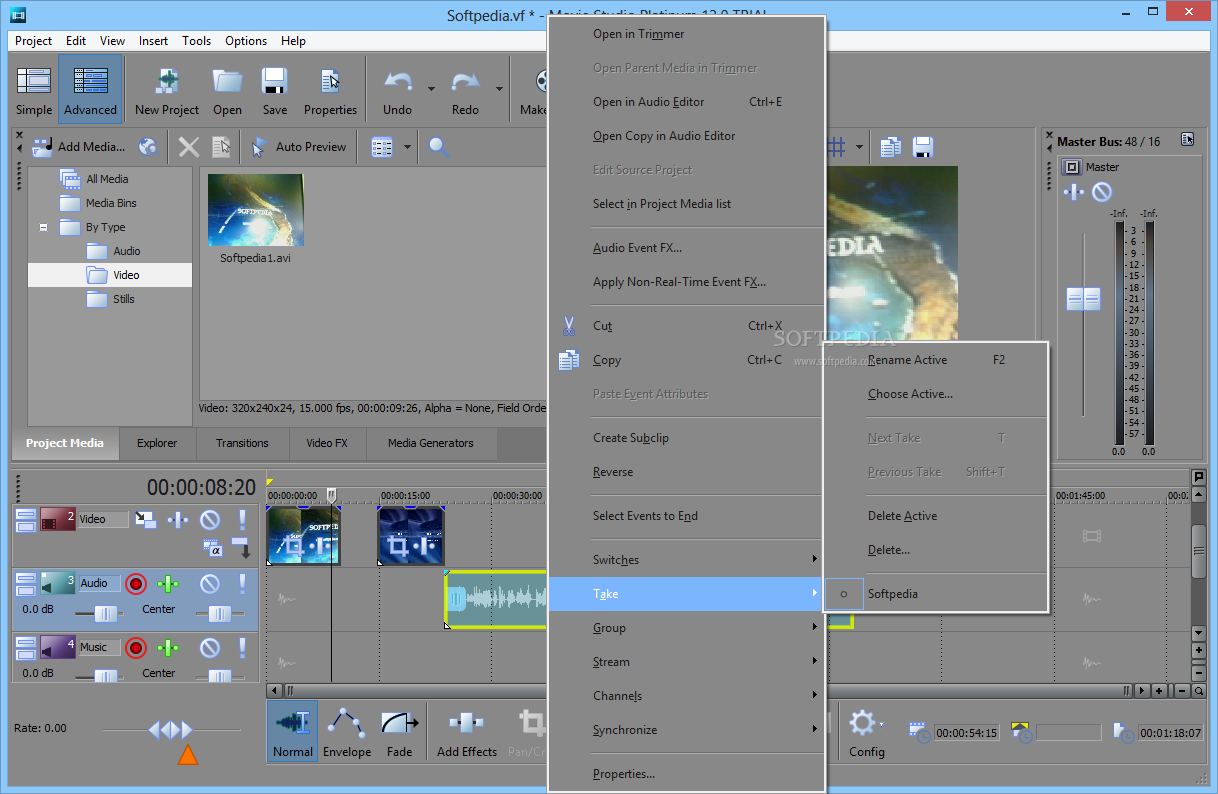Select the Fade tool
The width and height of the screenshot is (1218, 794).
tap(399, 731)
